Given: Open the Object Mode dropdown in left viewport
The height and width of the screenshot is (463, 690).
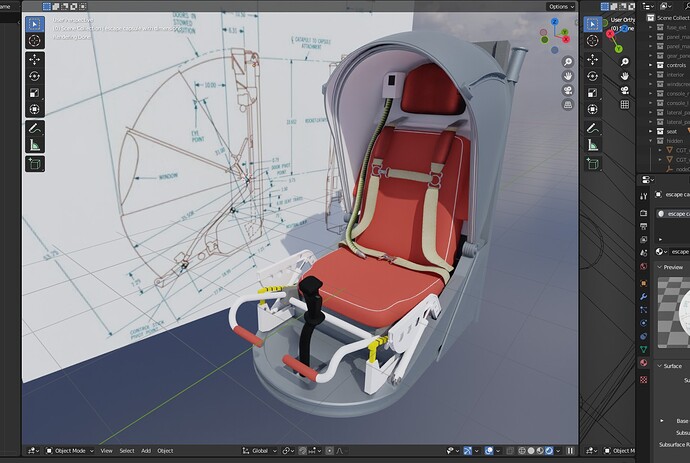Looking at the screenshot, I should 70,451.
